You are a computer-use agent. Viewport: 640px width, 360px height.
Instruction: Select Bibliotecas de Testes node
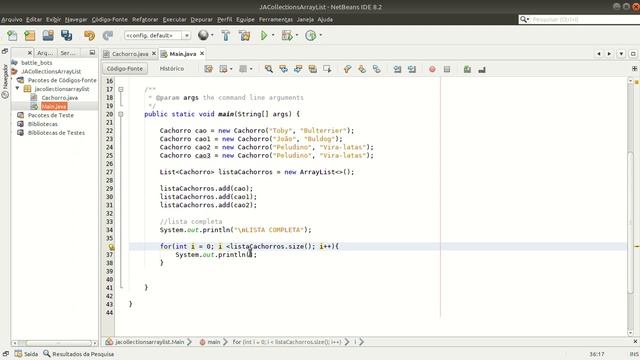pyautogui.click(x=56, y=133)
